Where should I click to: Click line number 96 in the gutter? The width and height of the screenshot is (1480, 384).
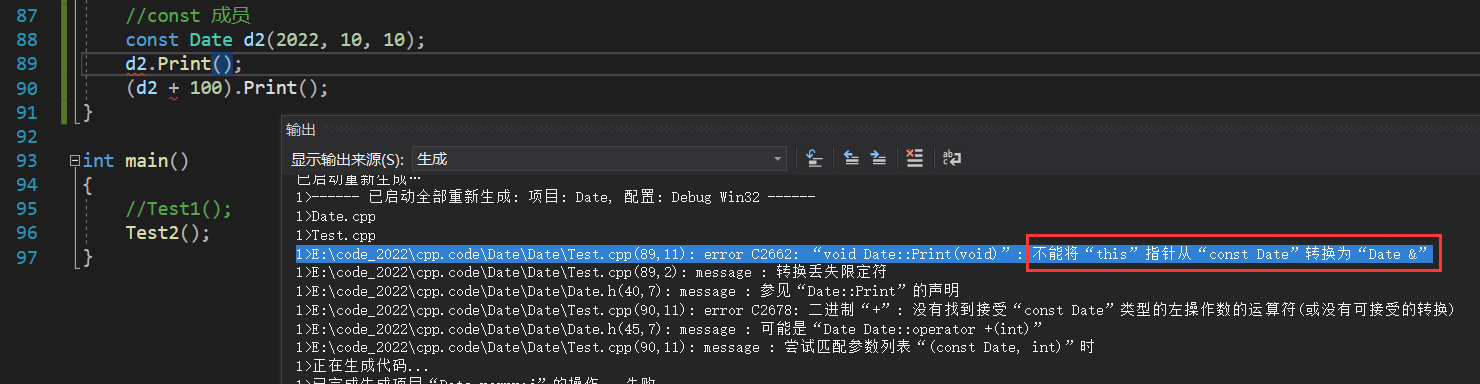coord(28,233)
